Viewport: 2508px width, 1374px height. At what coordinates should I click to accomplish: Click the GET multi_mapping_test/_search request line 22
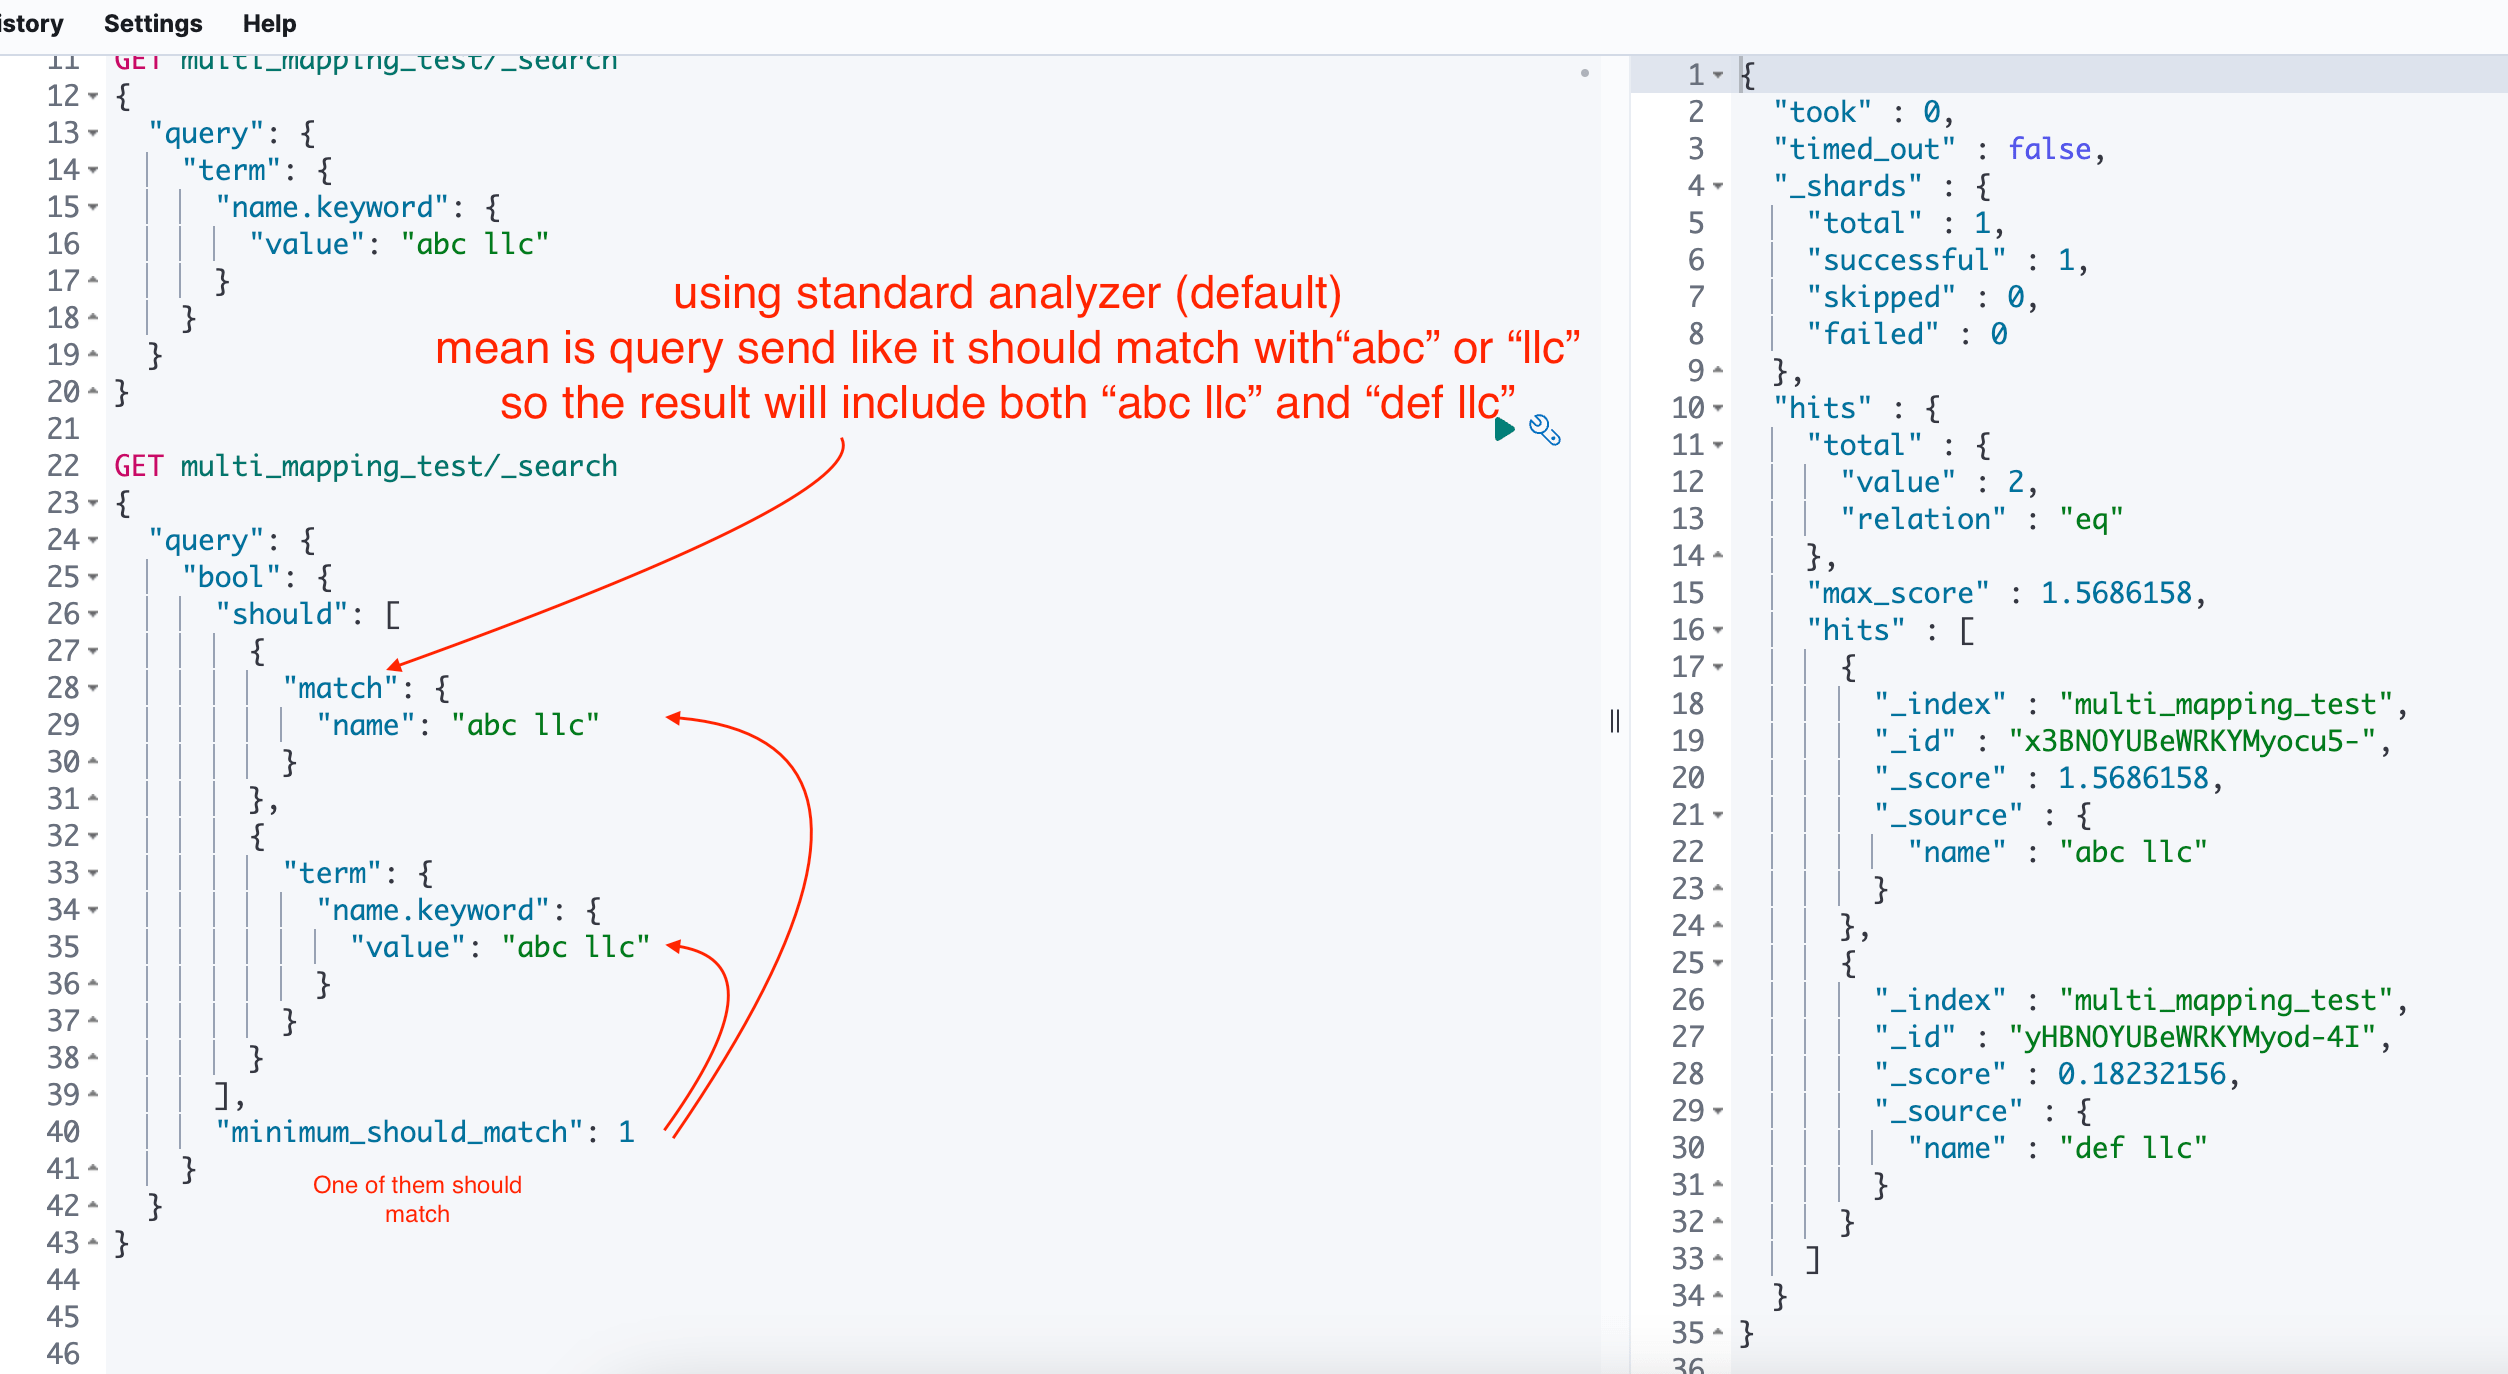(x=366, y=466)
